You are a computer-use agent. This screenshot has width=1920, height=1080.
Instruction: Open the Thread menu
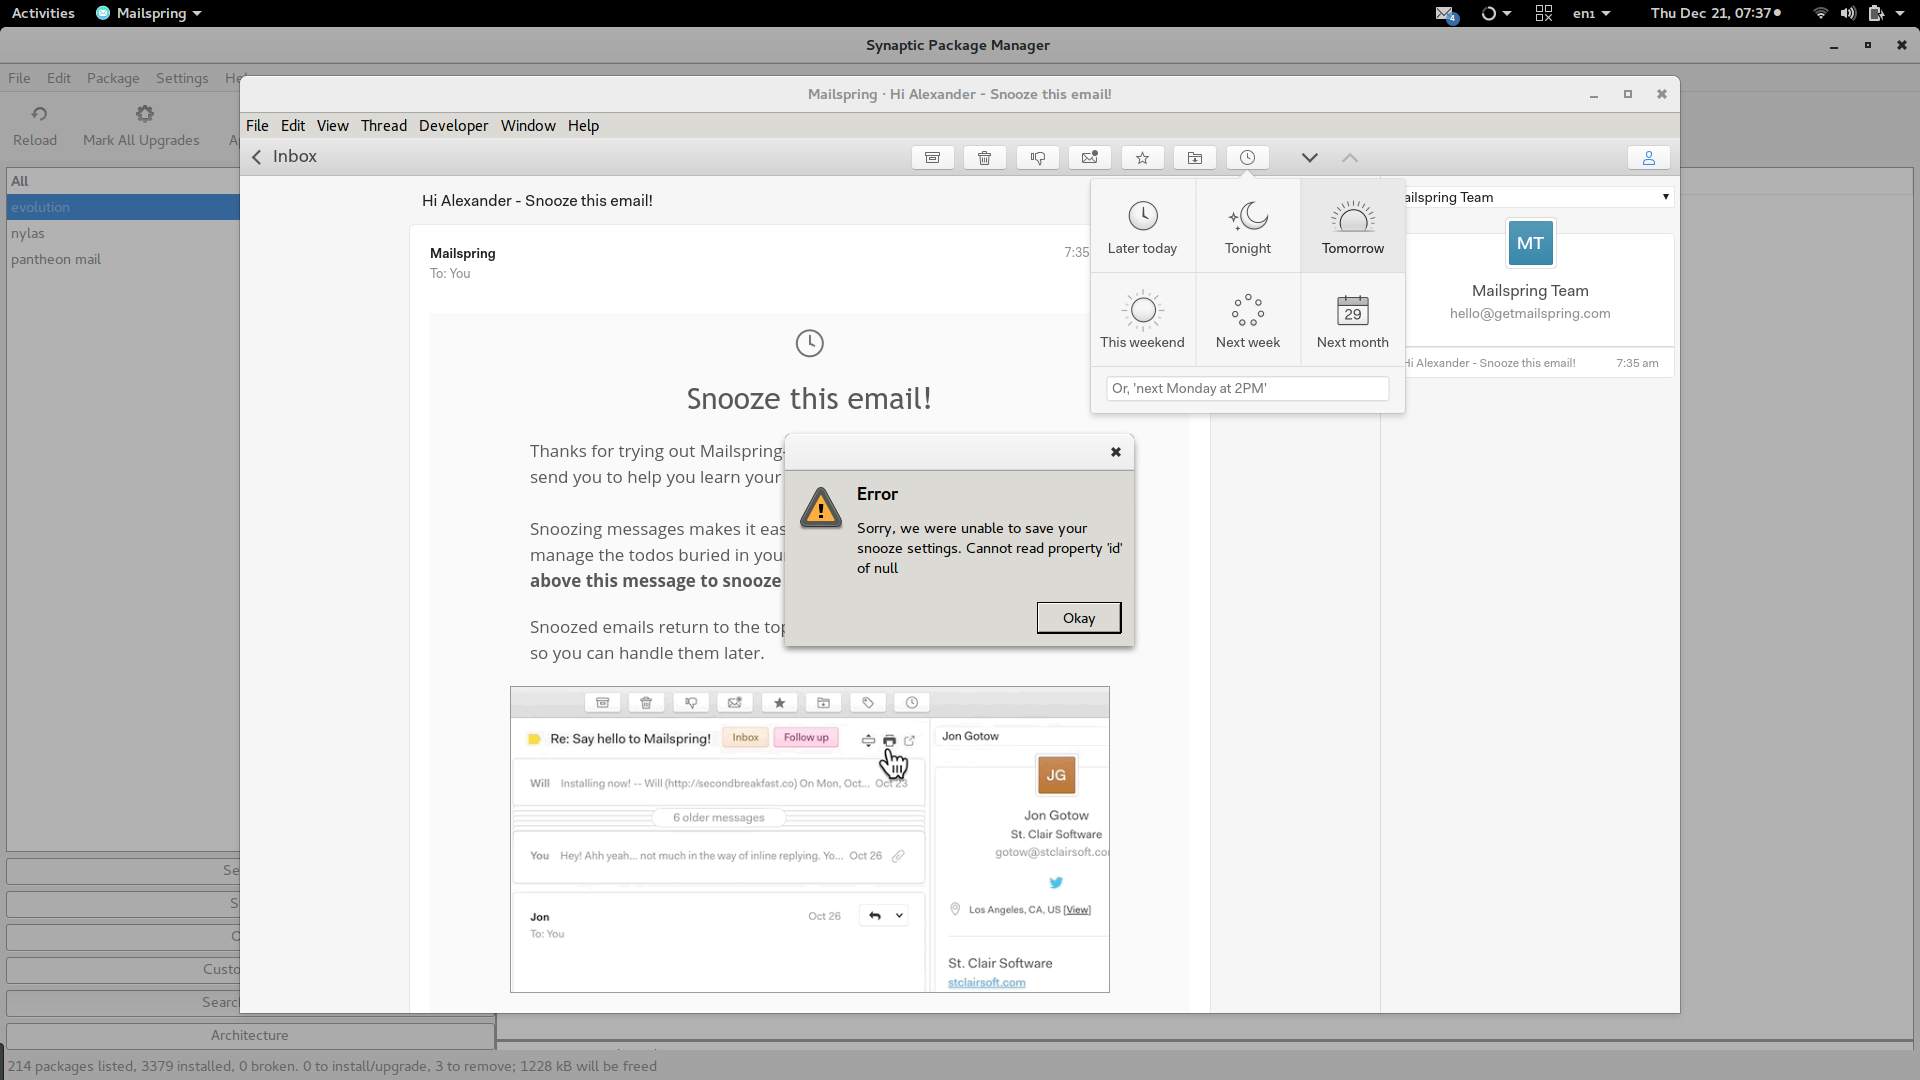coord(384,126)
